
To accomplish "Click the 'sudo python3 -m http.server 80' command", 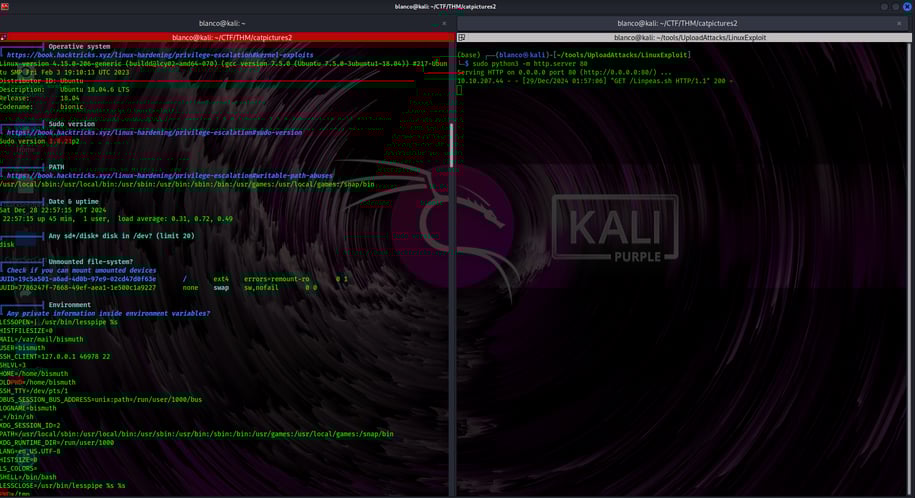I will pyautogui.click(x=530, y=64).
